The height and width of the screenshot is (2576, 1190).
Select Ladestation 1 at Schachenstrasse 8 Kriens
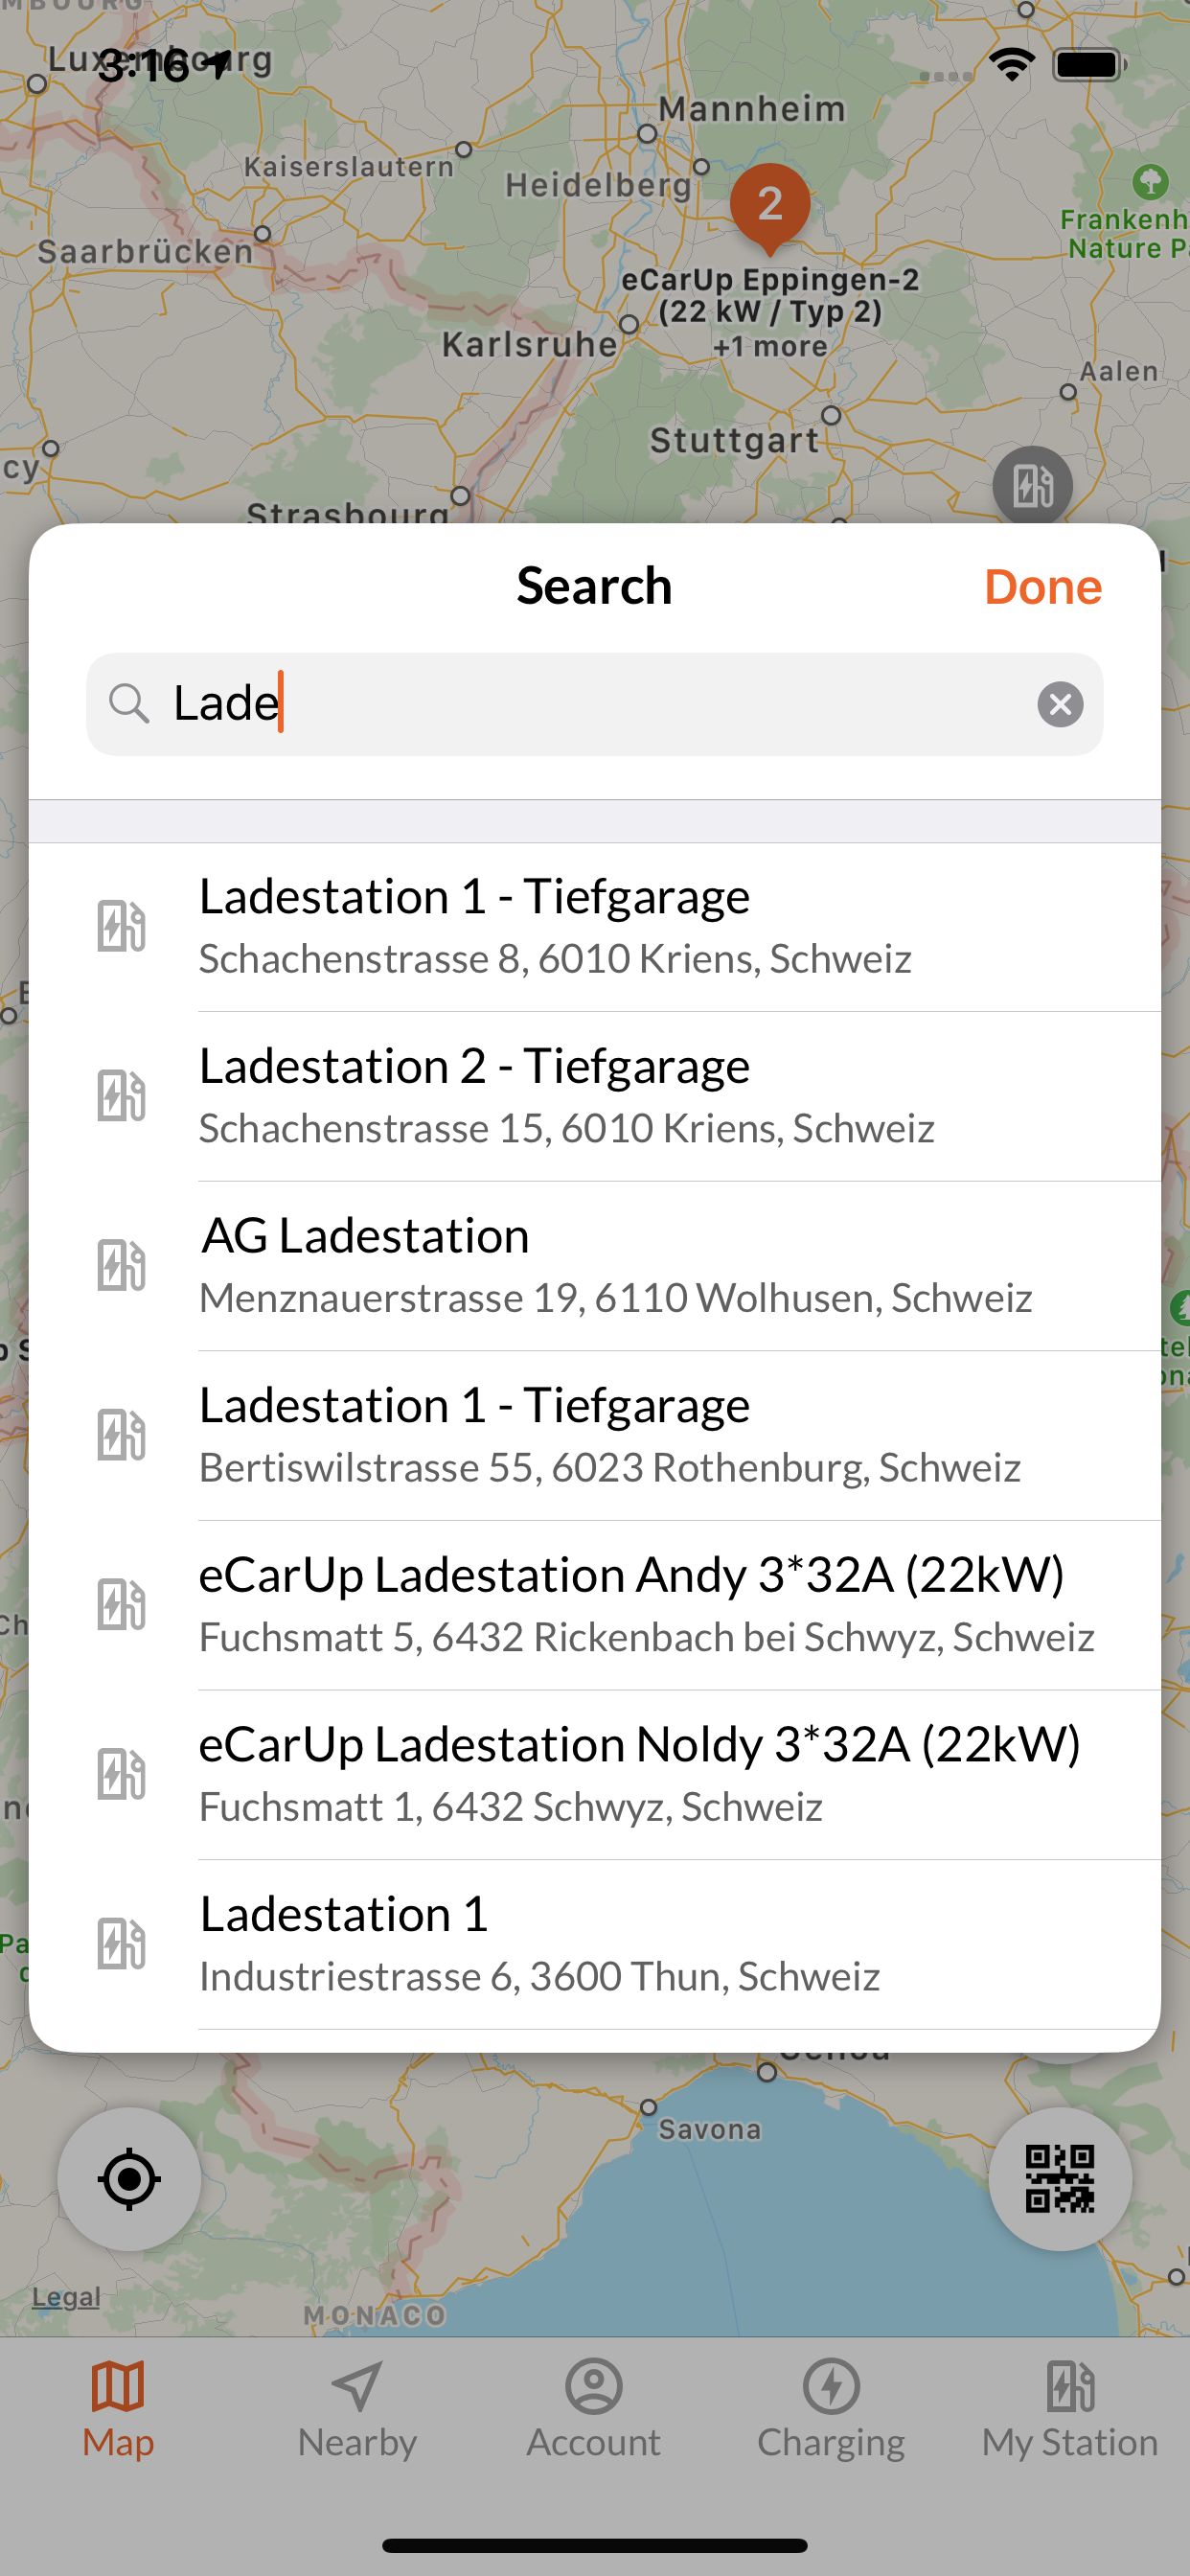(595, 927)
